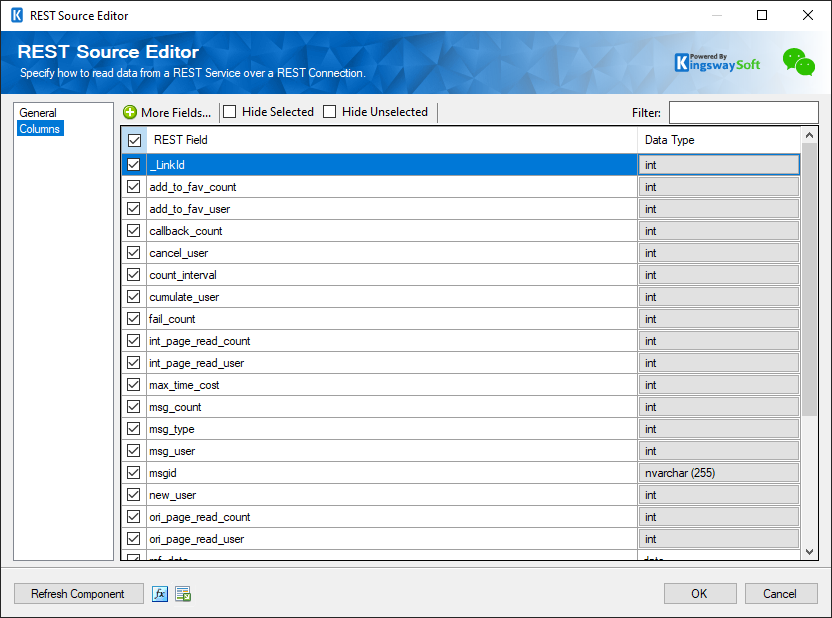Screen dimensions: 832x618
Task: Open the fx expression editor icon
Action: tap(160, 594)
